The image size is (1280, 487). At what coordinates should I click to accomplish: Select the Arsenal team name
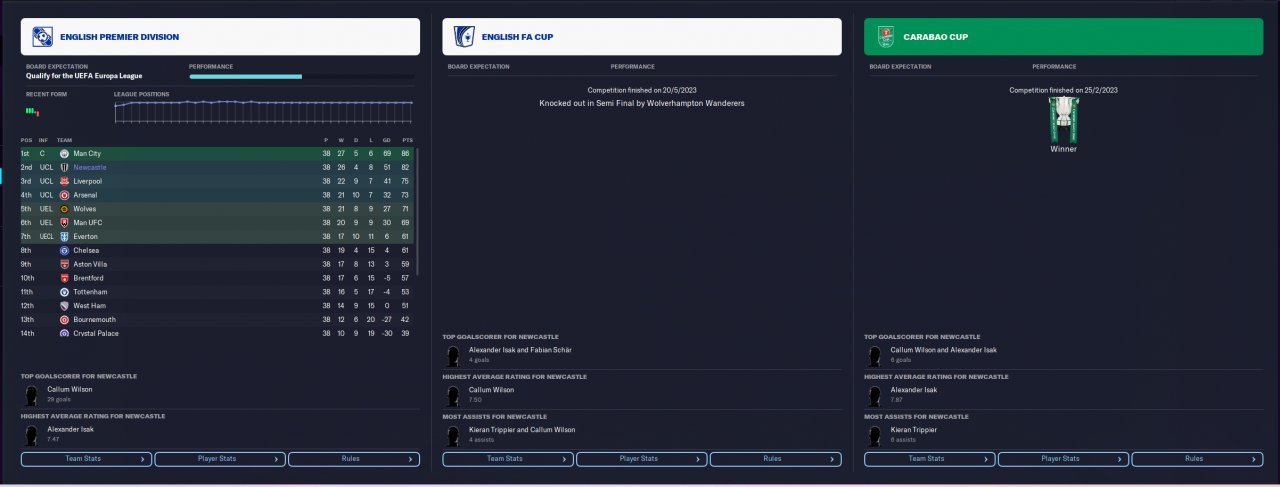point(86,196)
